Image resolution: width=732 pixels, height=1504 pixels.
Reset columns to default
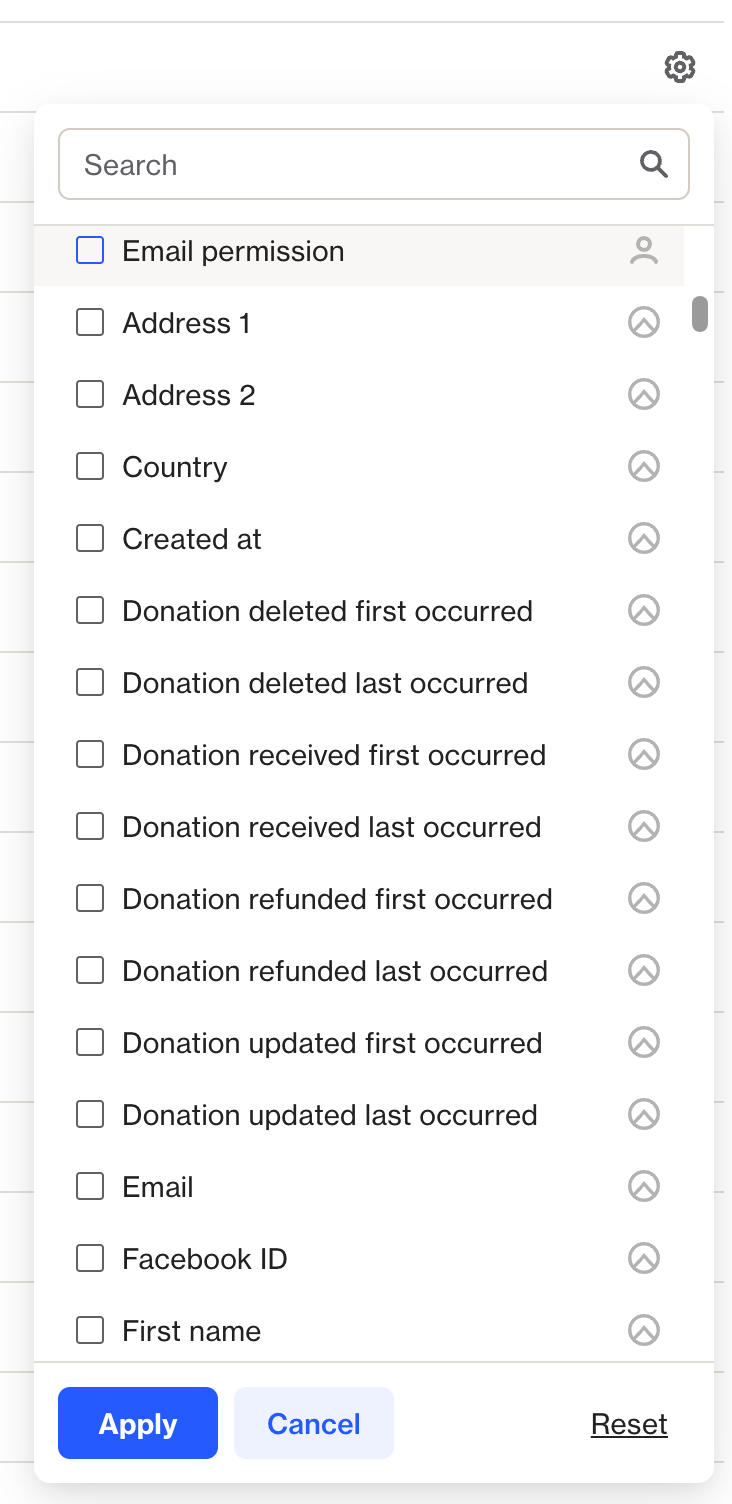click(629, 1424)
